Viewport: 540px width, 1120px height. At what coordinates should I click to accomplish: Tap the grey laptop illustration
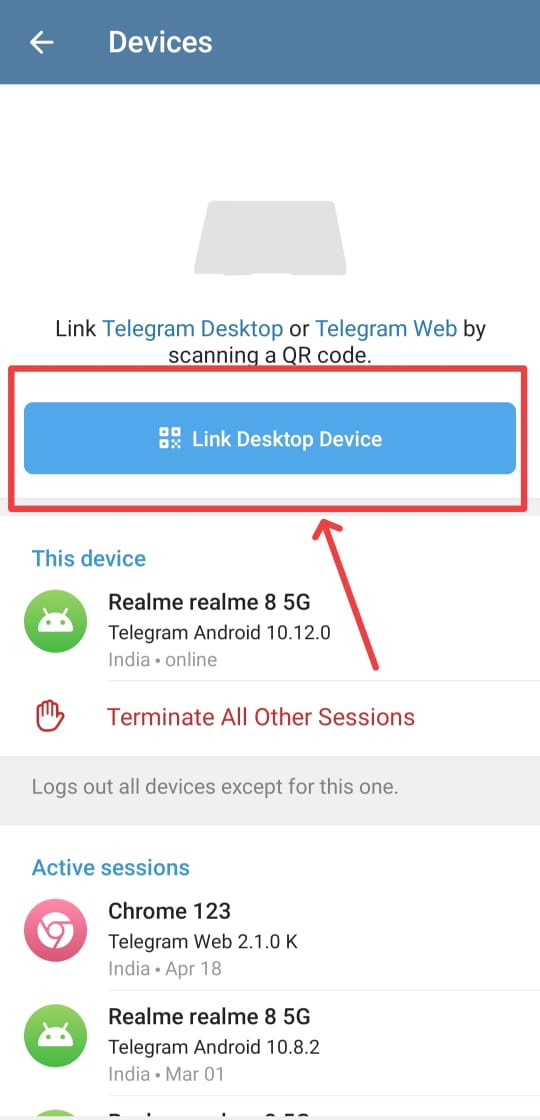pyautogui.click(x=270, y=238)
